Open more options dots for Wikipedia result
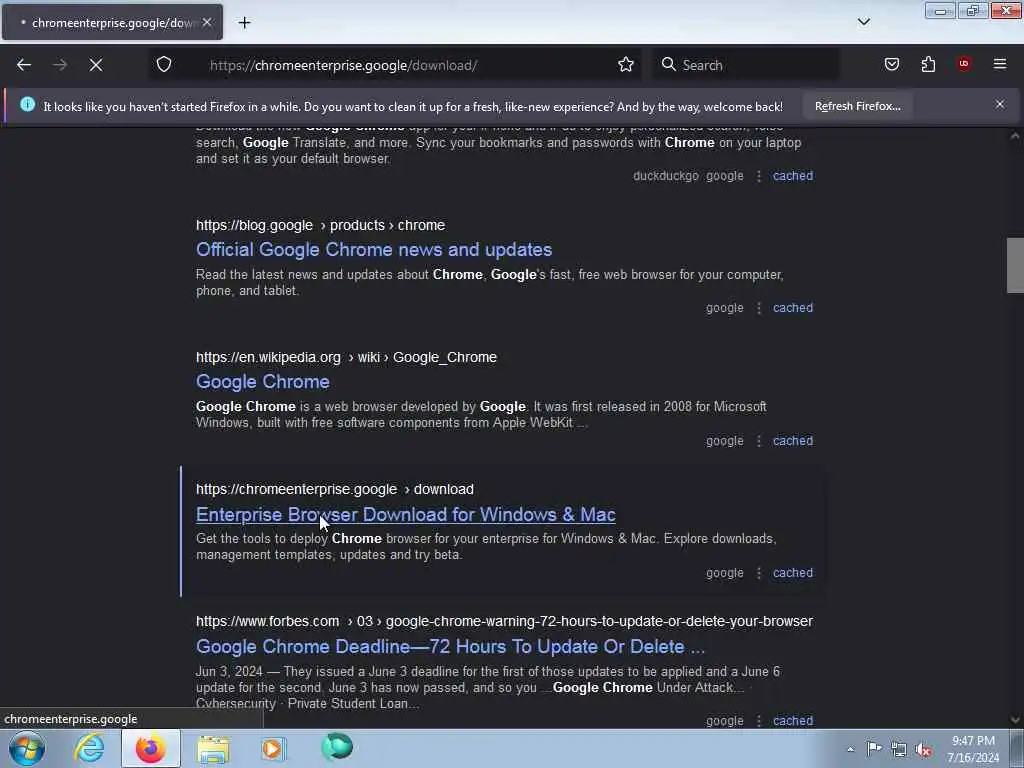Screen dimensions: 1024x768 pos(758,441)
